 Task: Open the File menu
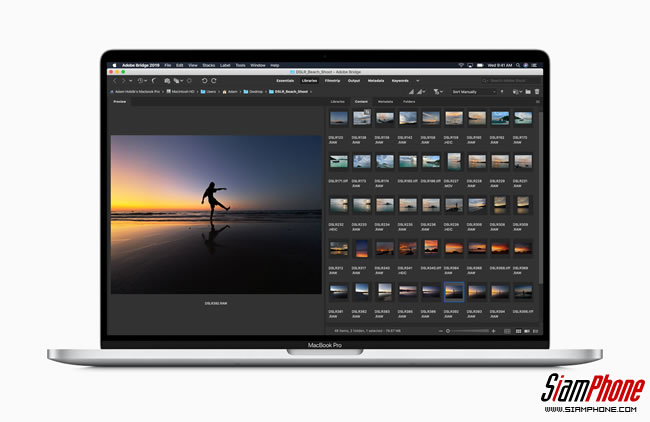tap(167, 65)
